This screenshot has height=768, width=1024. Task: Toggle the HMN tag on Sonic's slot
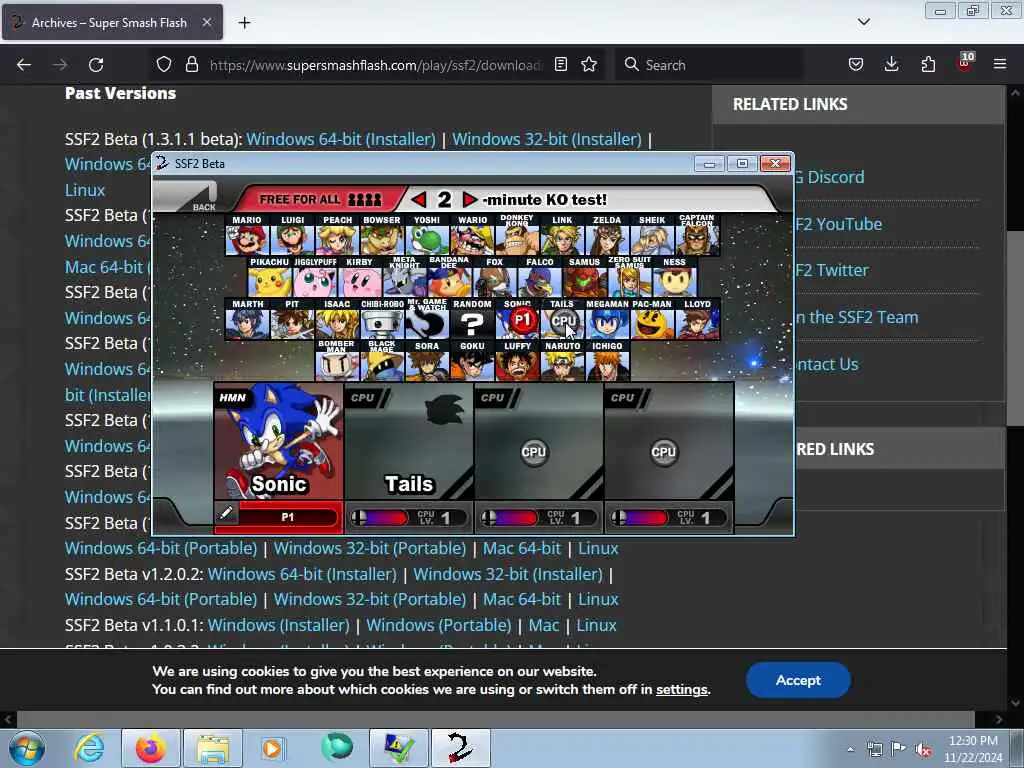233,398
